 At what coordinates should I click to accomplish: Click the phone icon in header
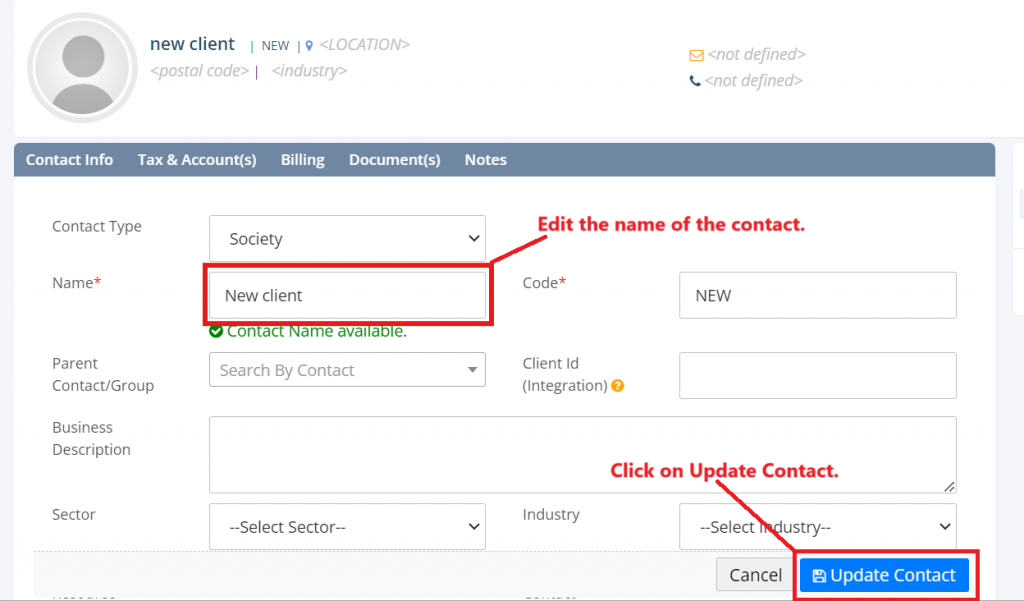tap(695, 81)
